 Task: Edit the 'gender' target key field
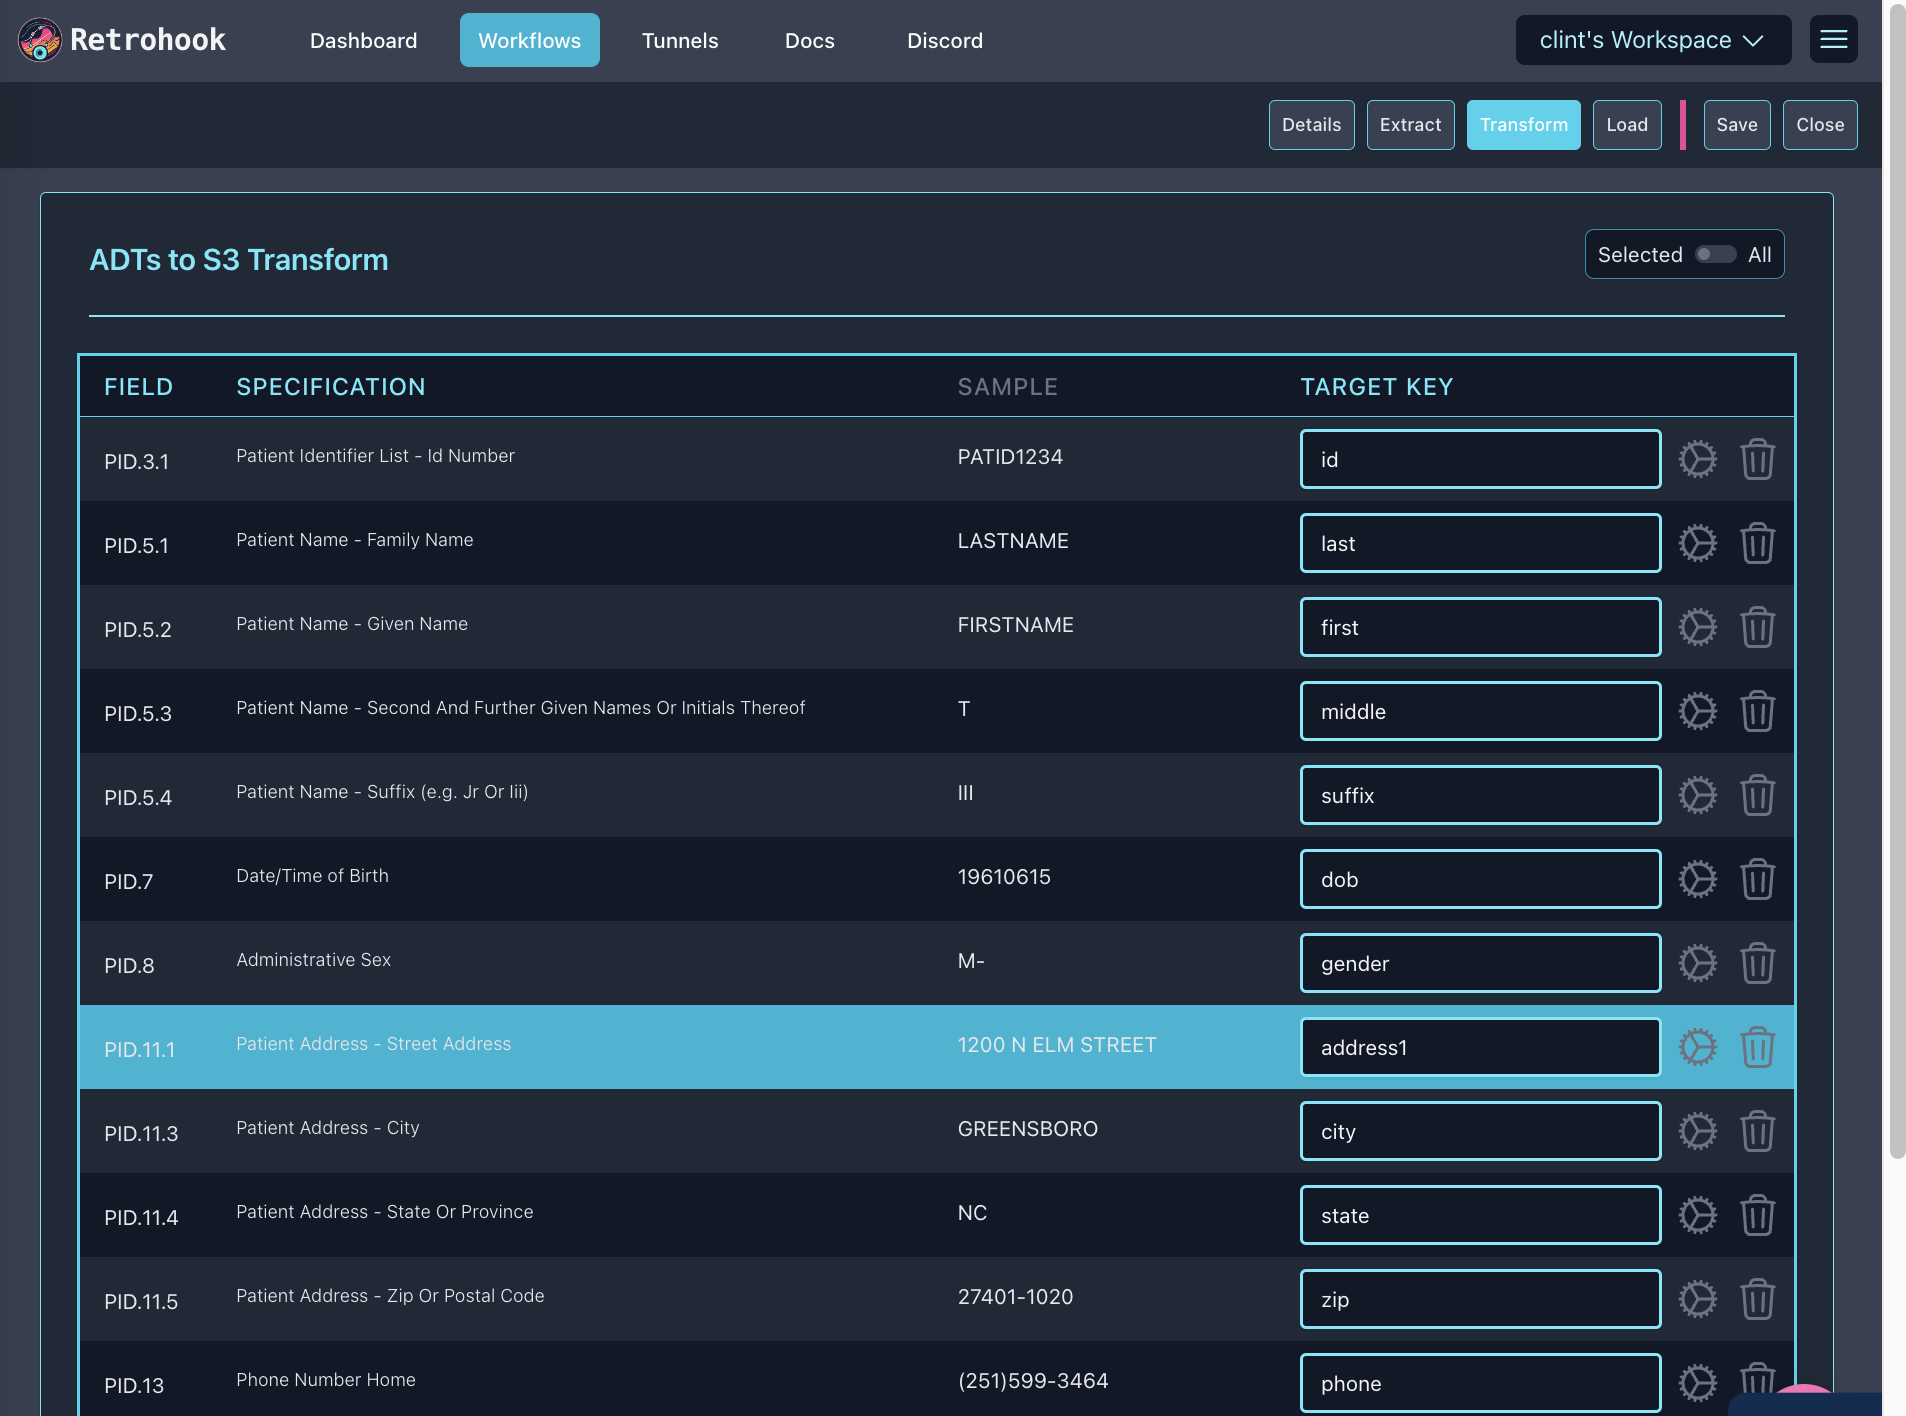(x=1480, y=963)
